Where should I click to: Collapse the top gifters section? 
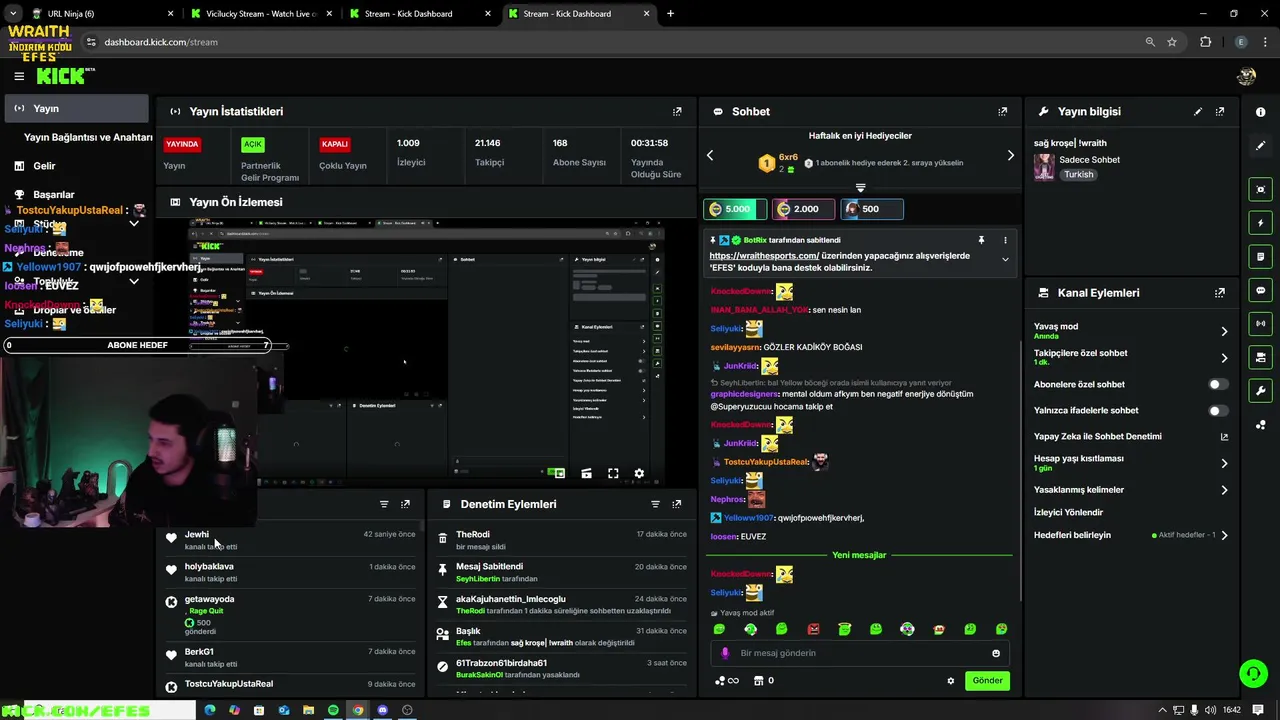[860, 188]
